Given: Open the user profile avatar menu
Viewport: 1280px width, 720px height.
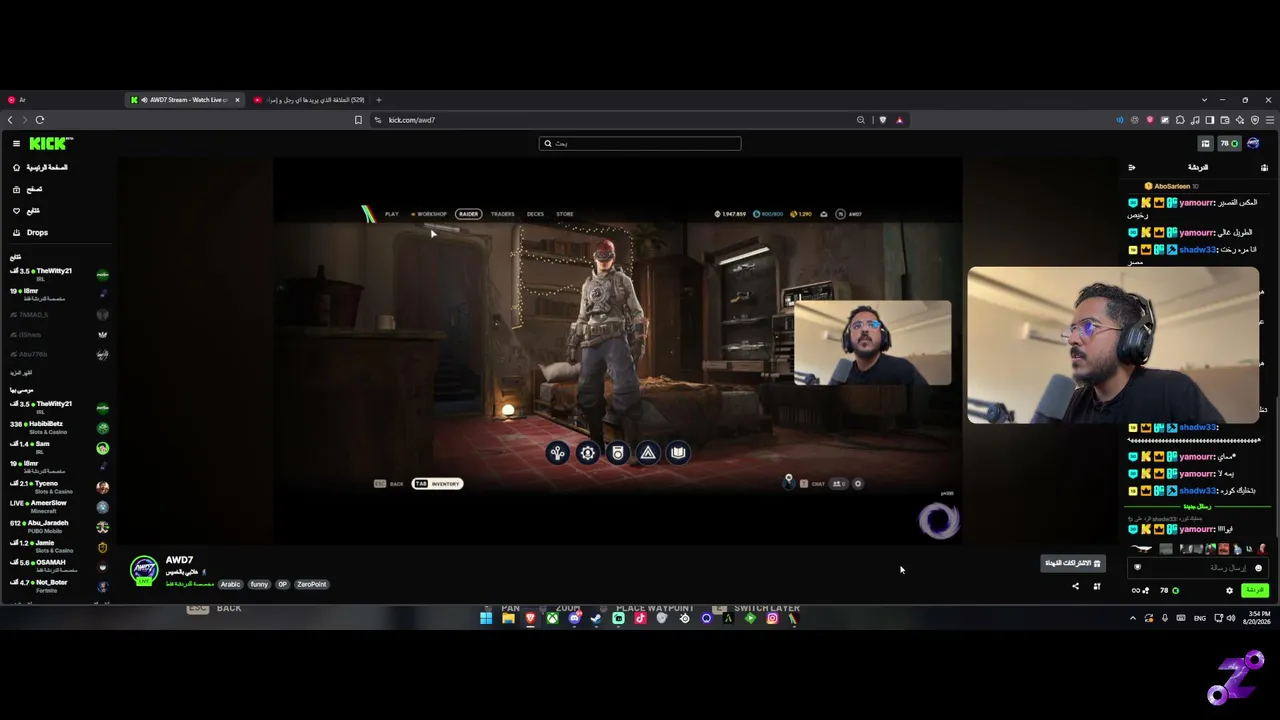Looking at the screenshot, I should (x=1253, y=144).
